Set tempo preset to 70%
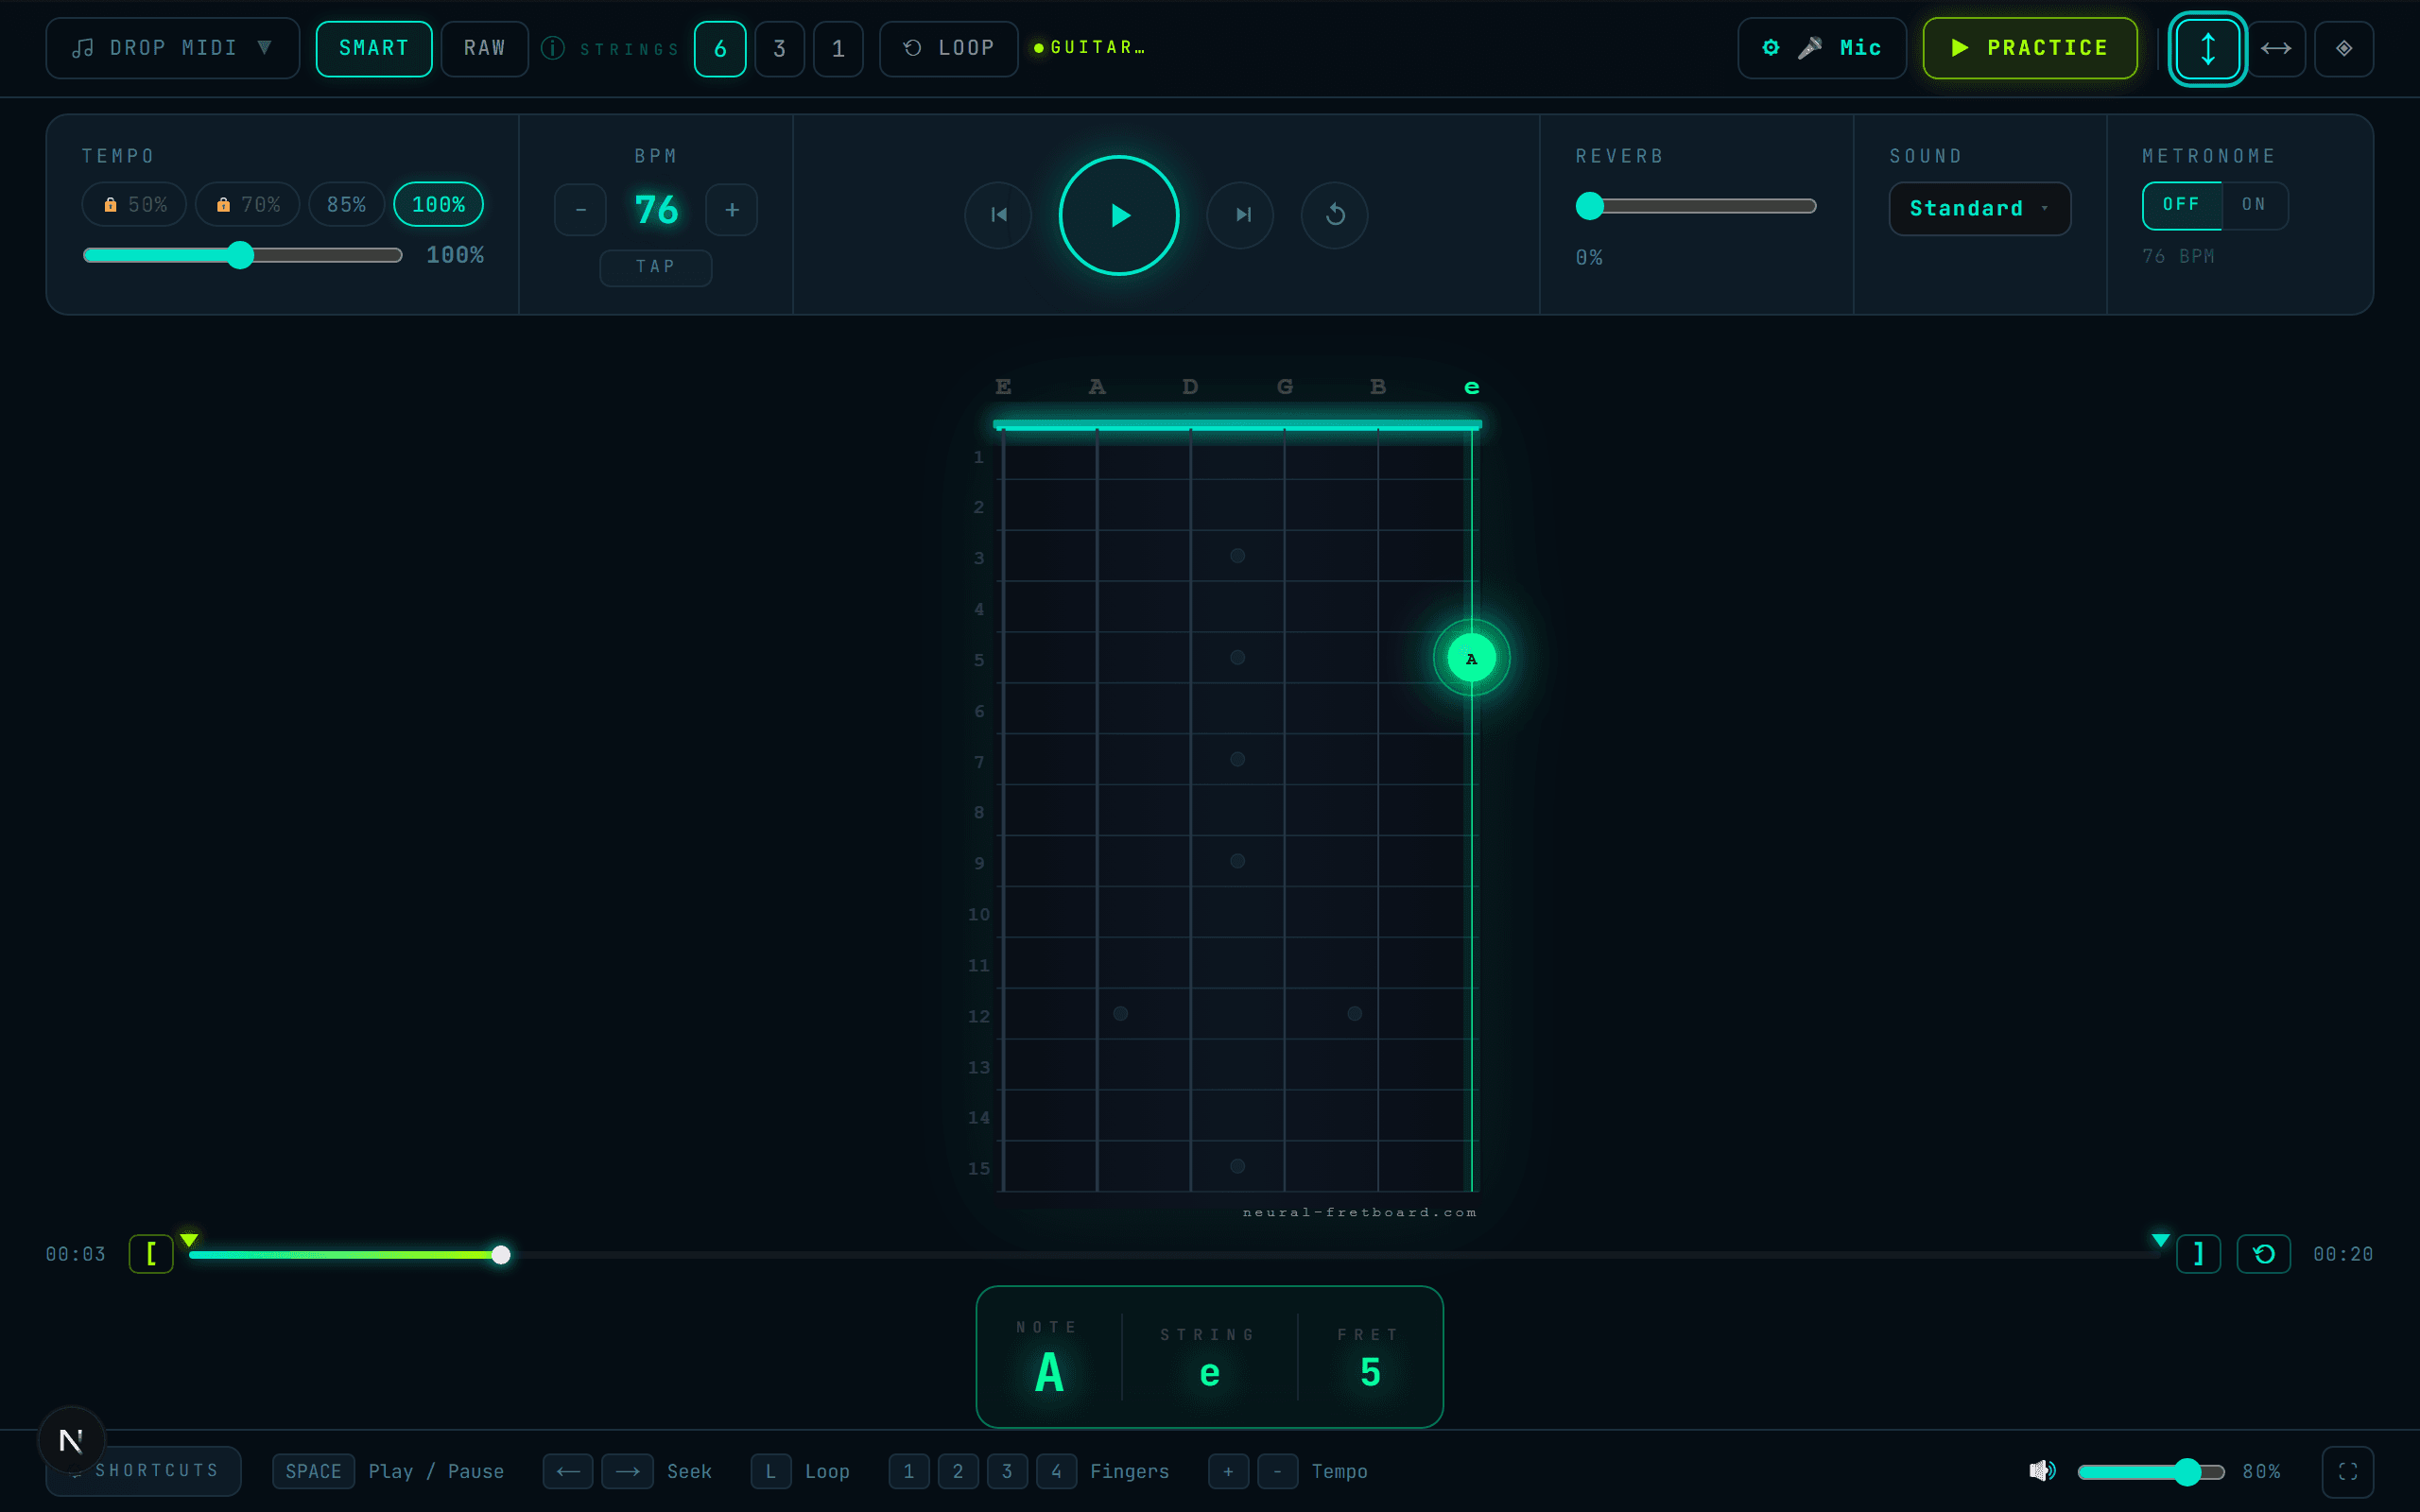The width and height of the screenshot is (2420, 1512). tap(247, 205)
